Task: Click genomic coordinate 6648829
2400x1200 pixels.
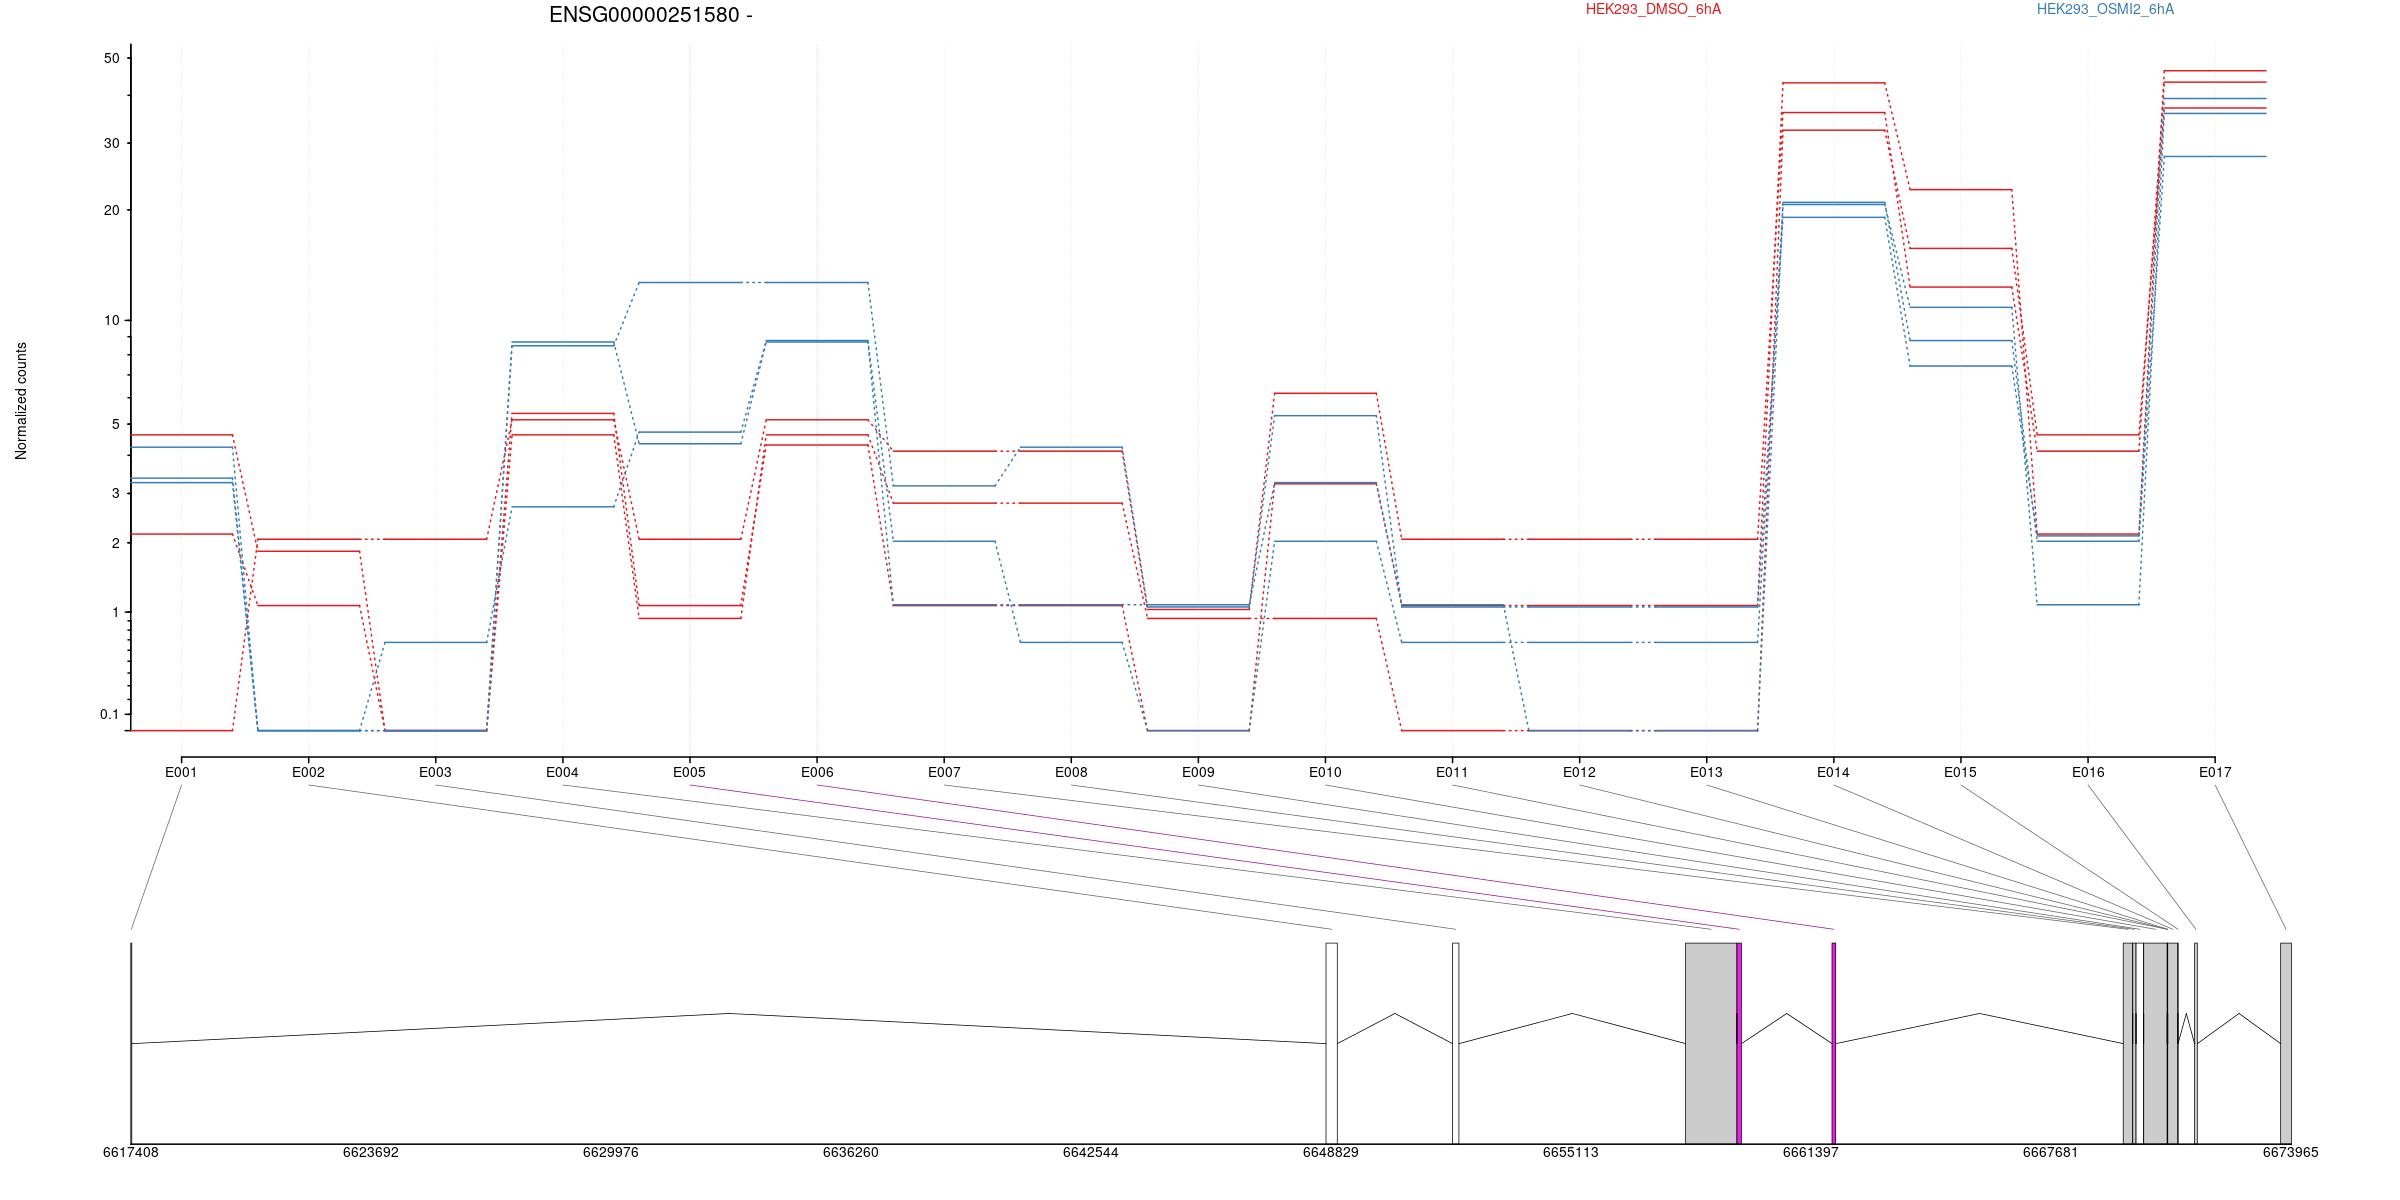Action: [1330, 1152]
